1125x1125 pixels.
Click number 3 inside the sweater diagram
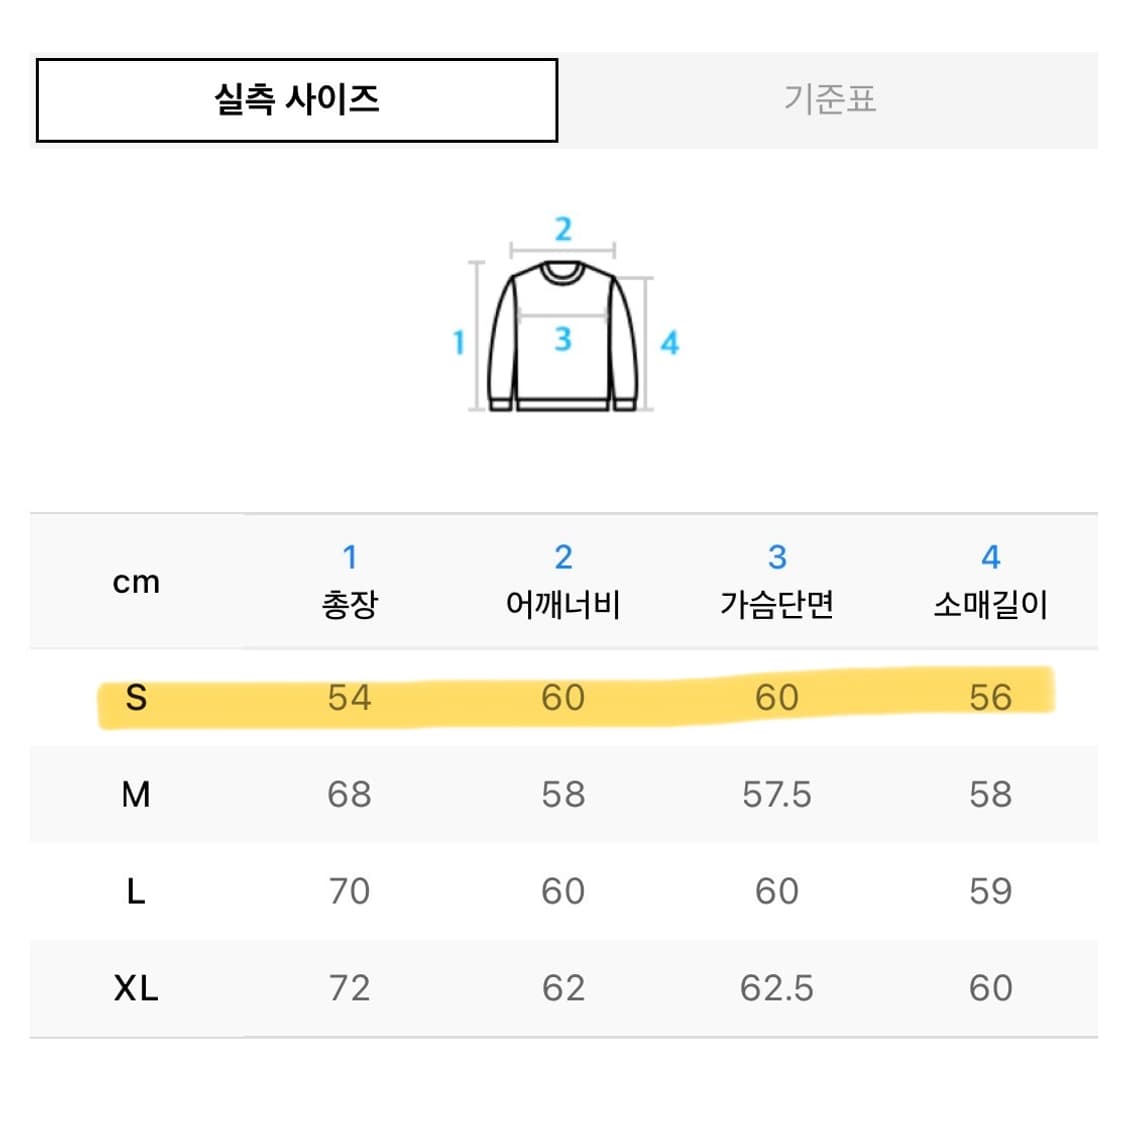point(563,339)
